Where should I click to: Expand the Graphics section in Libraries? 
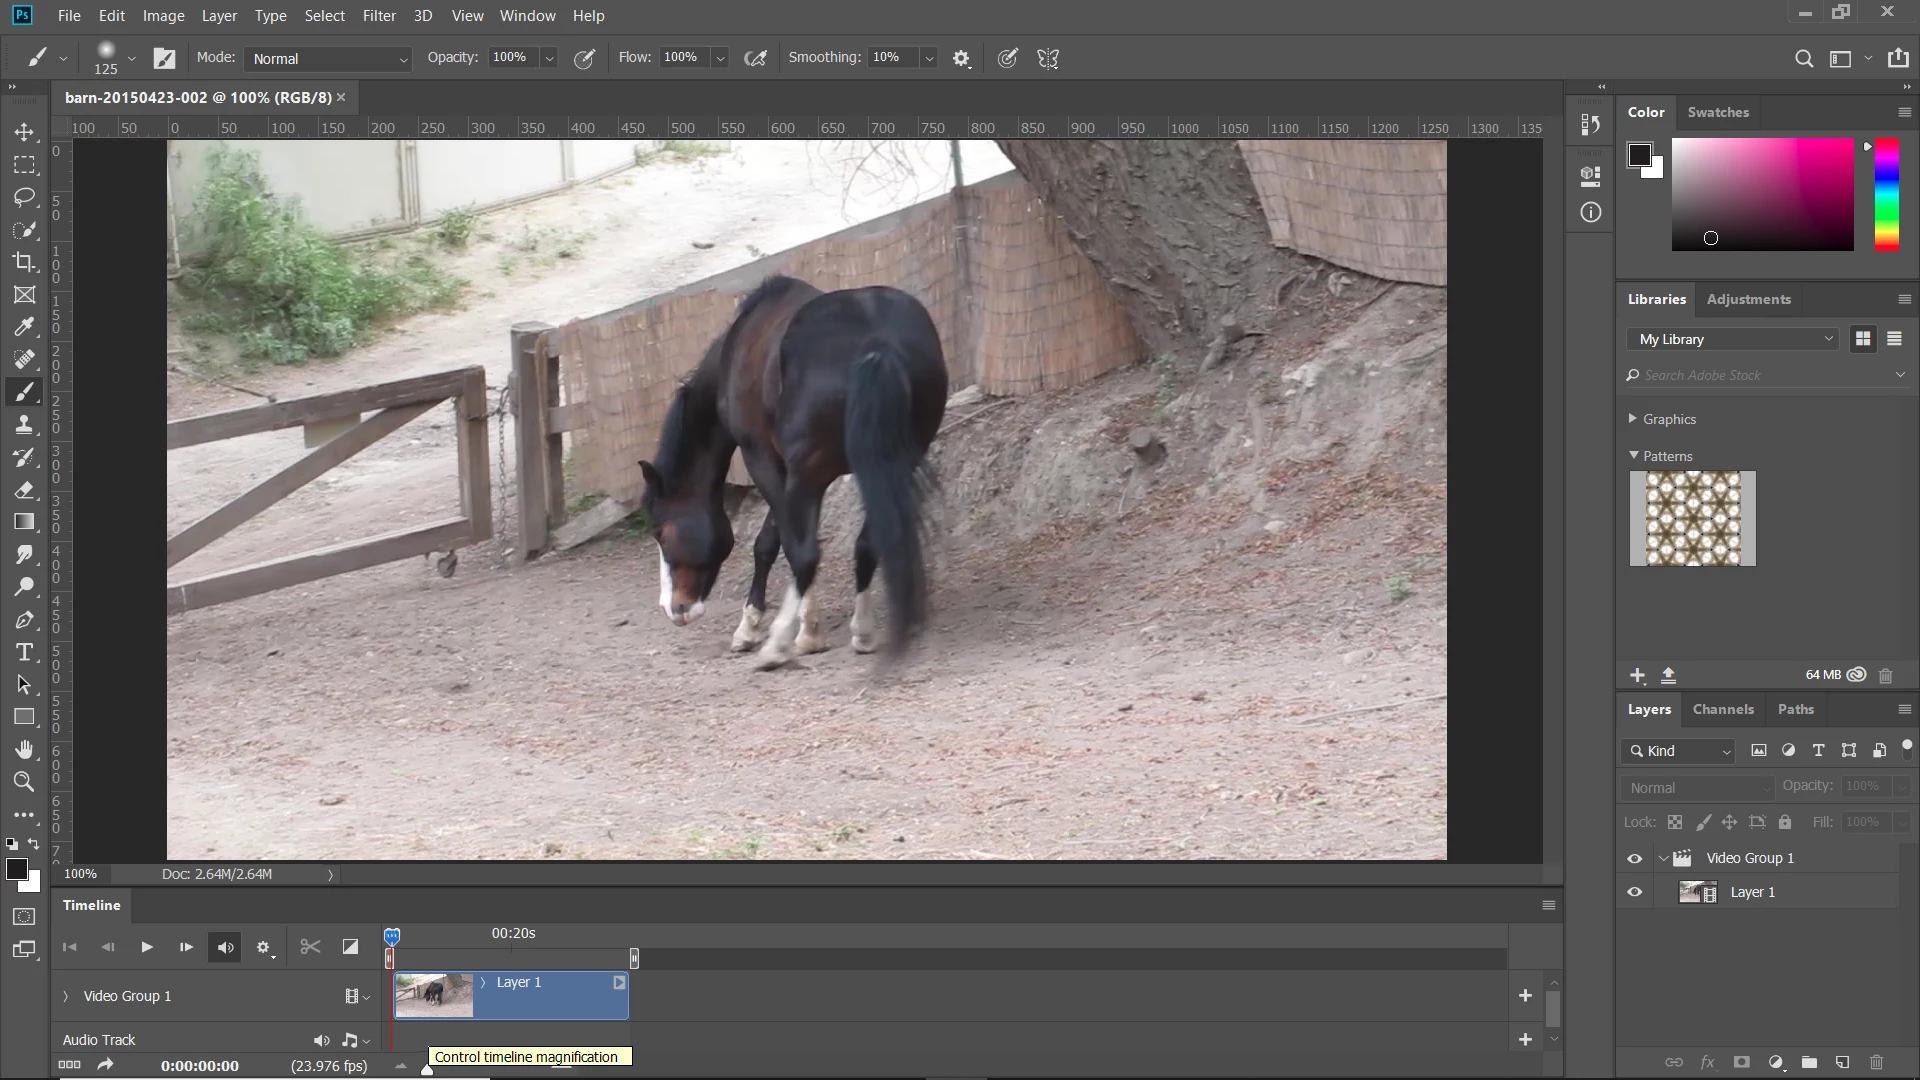click(x=1633, y=419)
